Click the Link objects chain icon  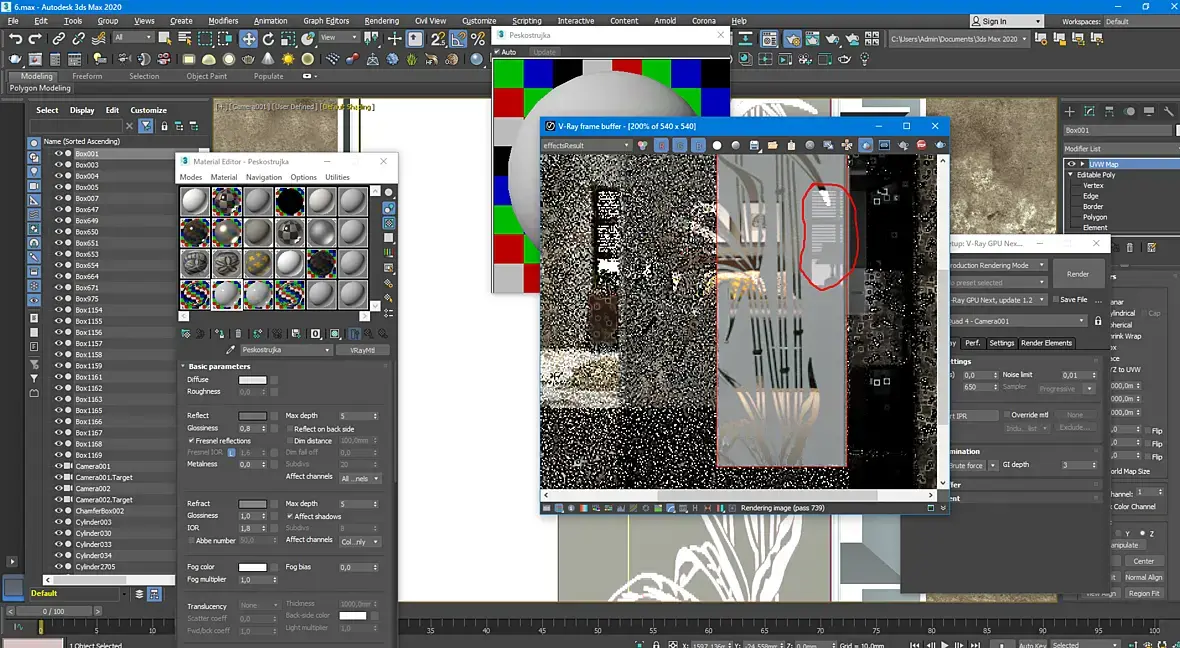coord(59,38)
